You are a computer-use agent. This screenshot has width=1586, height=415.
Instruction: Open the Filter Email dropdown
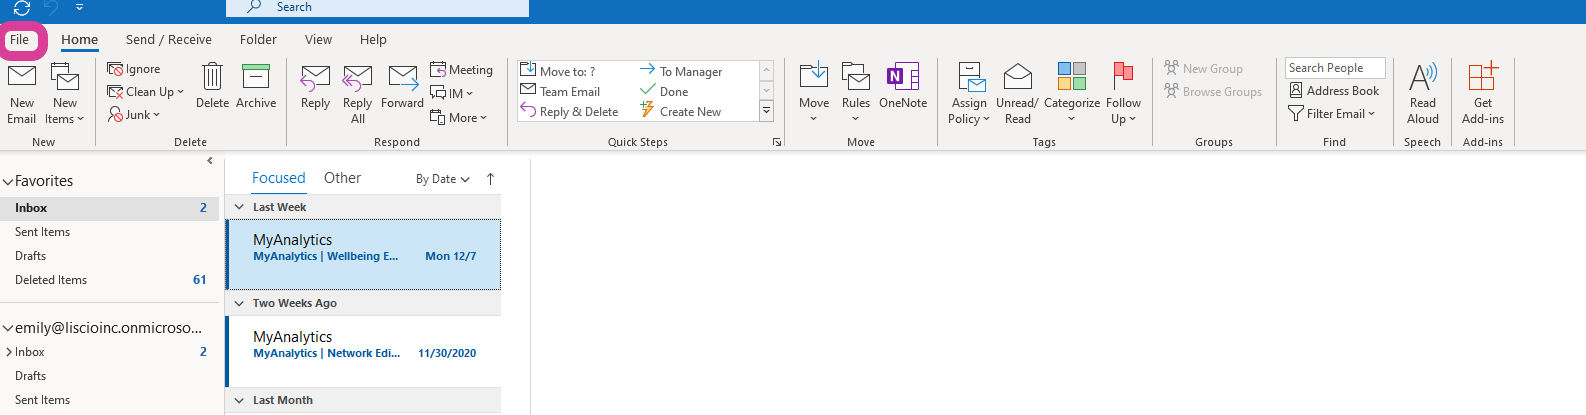tap(1332, 114)
